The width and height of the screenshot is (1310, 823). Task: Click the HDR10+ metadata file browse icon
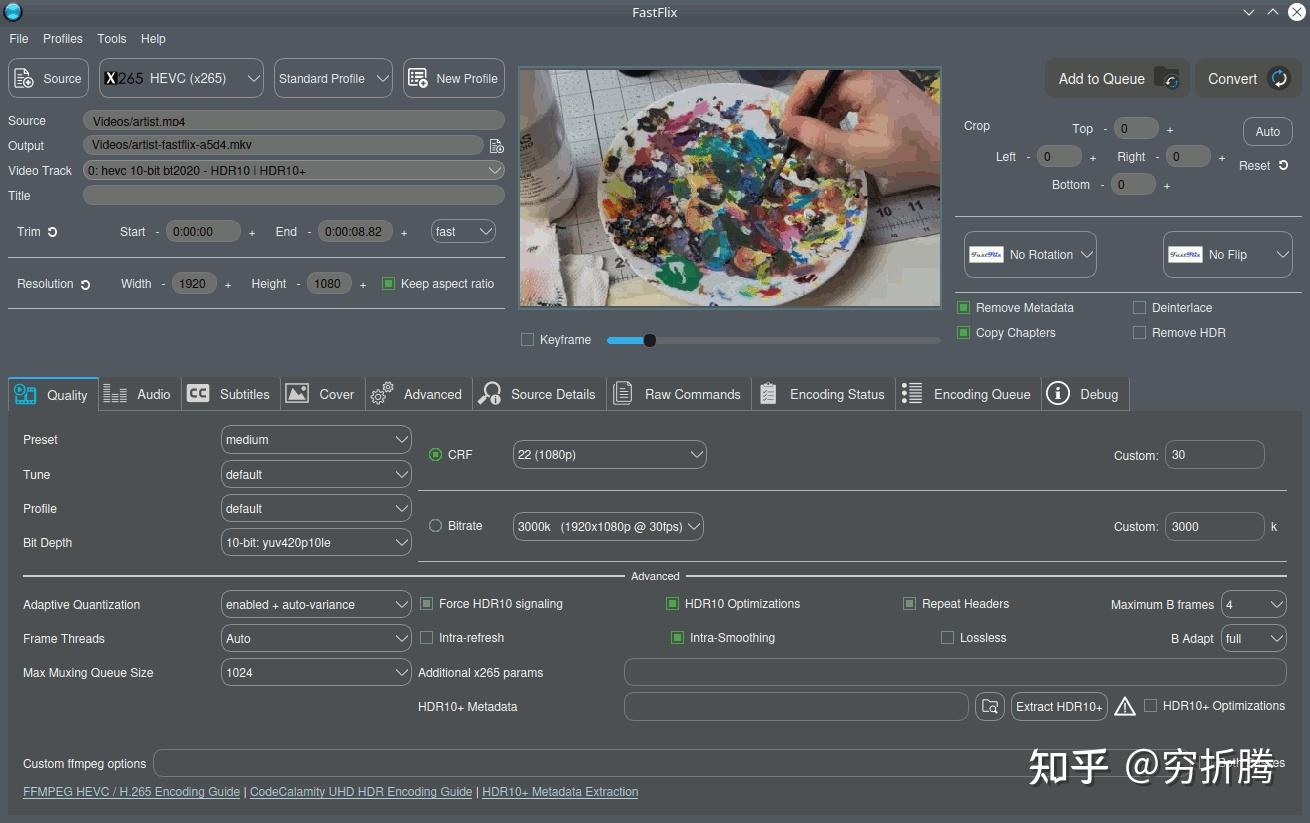click(x=990, y=707)
